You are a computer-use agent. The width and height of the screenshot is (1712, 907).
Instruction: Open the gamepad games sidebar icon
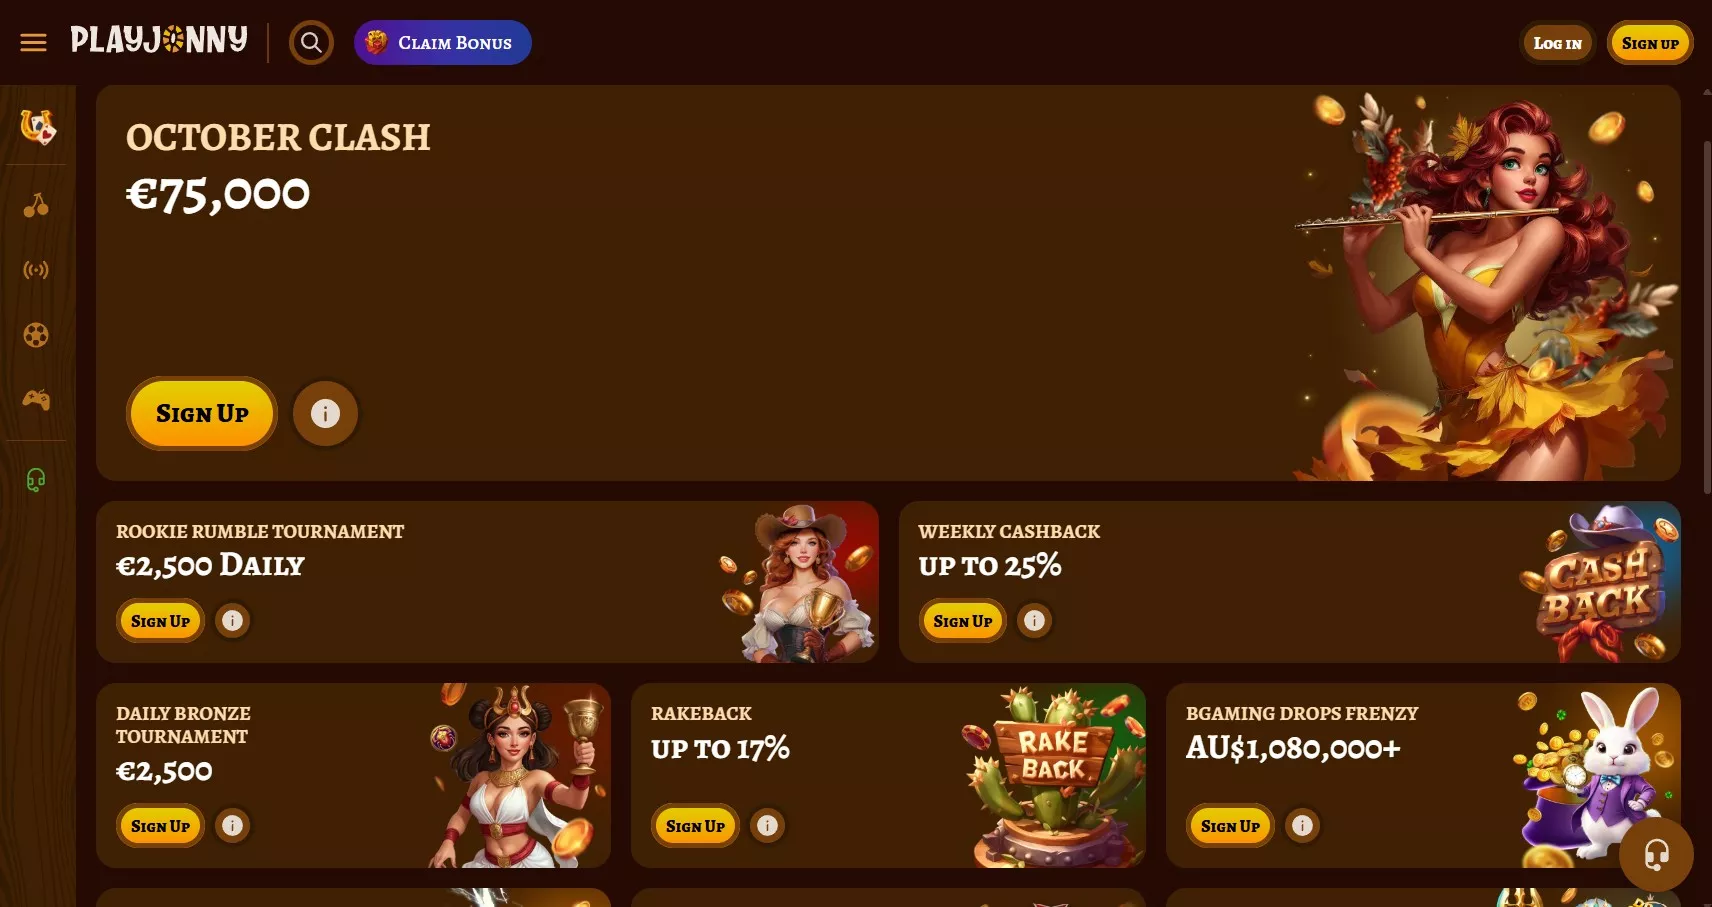(x=36, y=400)
